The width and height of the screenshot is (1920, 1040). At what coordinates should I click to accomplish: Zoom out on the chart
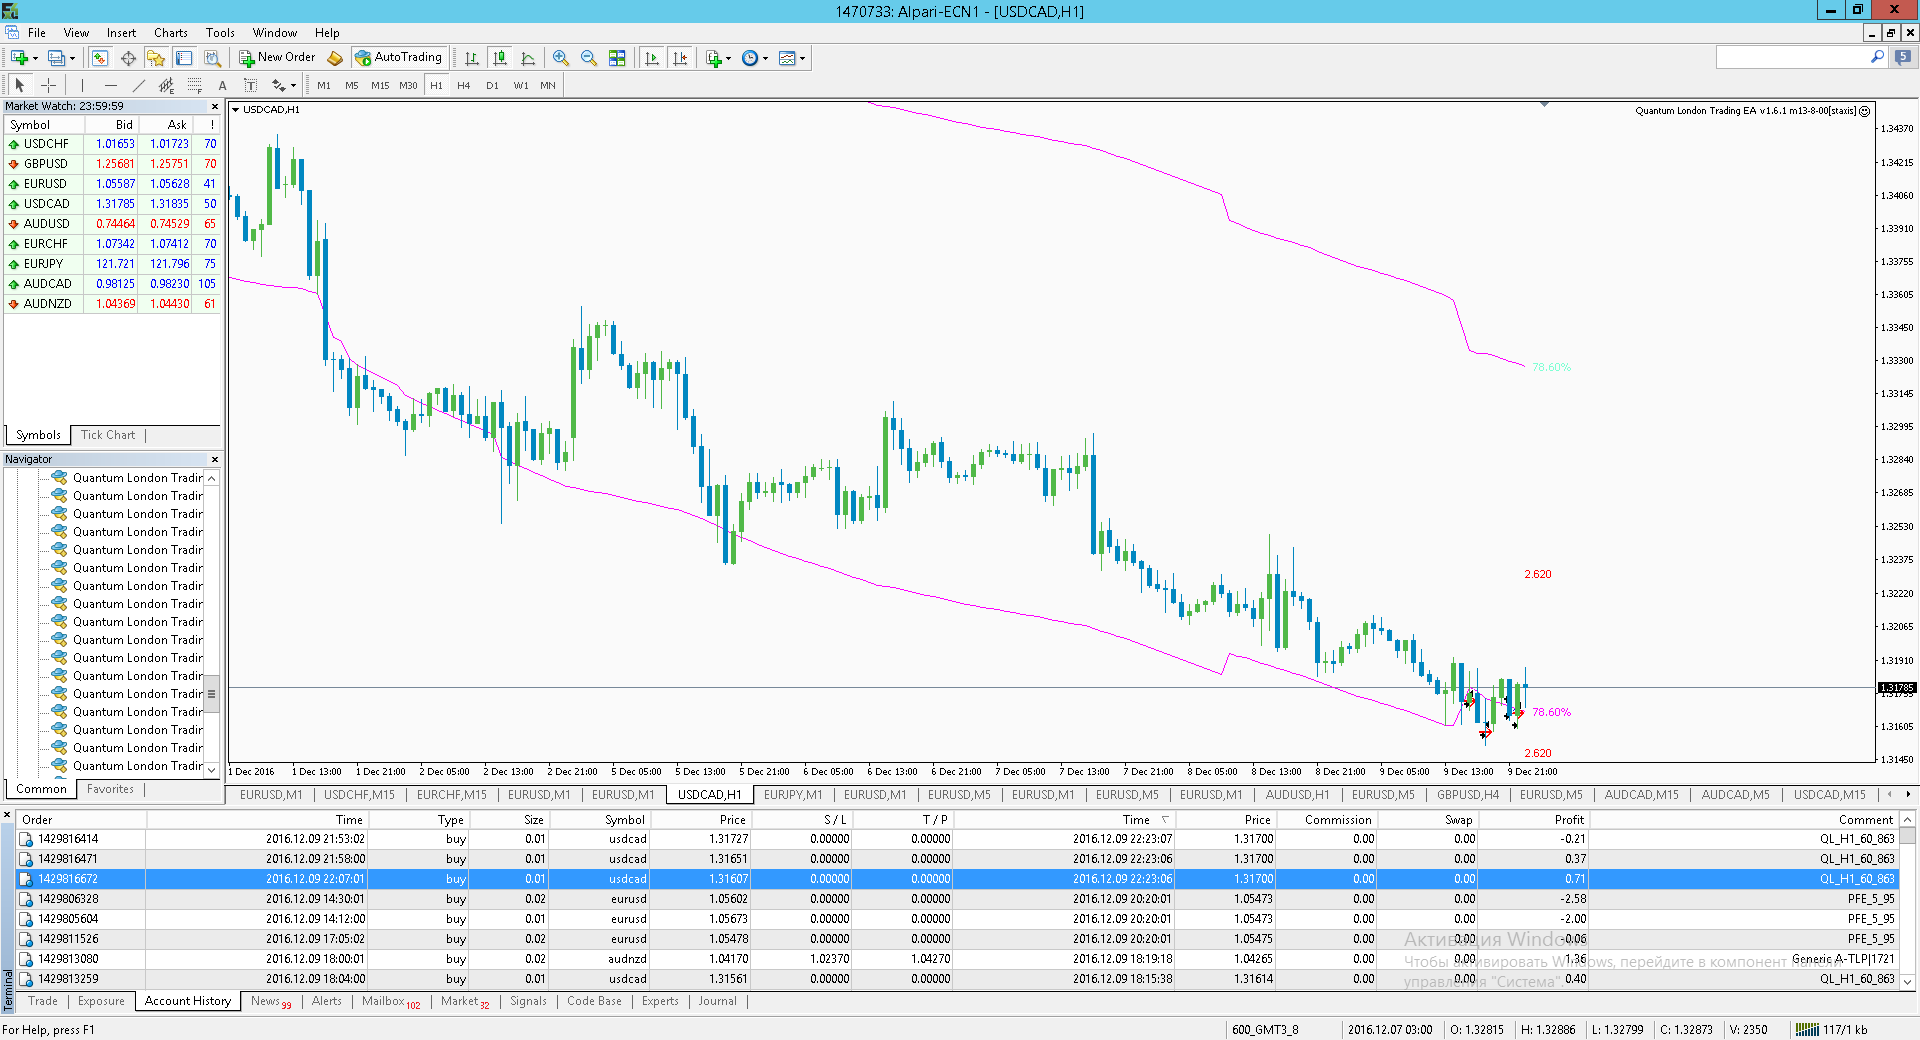coord(589,58)
